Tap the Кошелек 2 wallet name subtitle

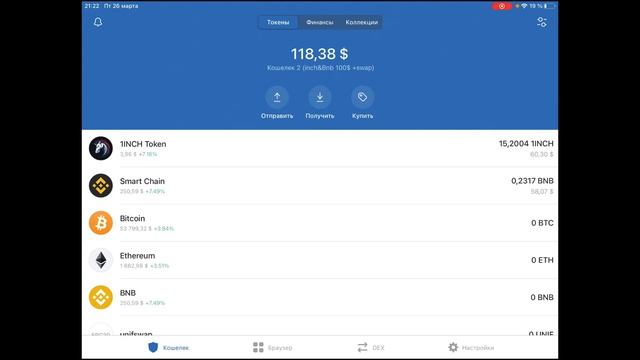click(320, 68)
